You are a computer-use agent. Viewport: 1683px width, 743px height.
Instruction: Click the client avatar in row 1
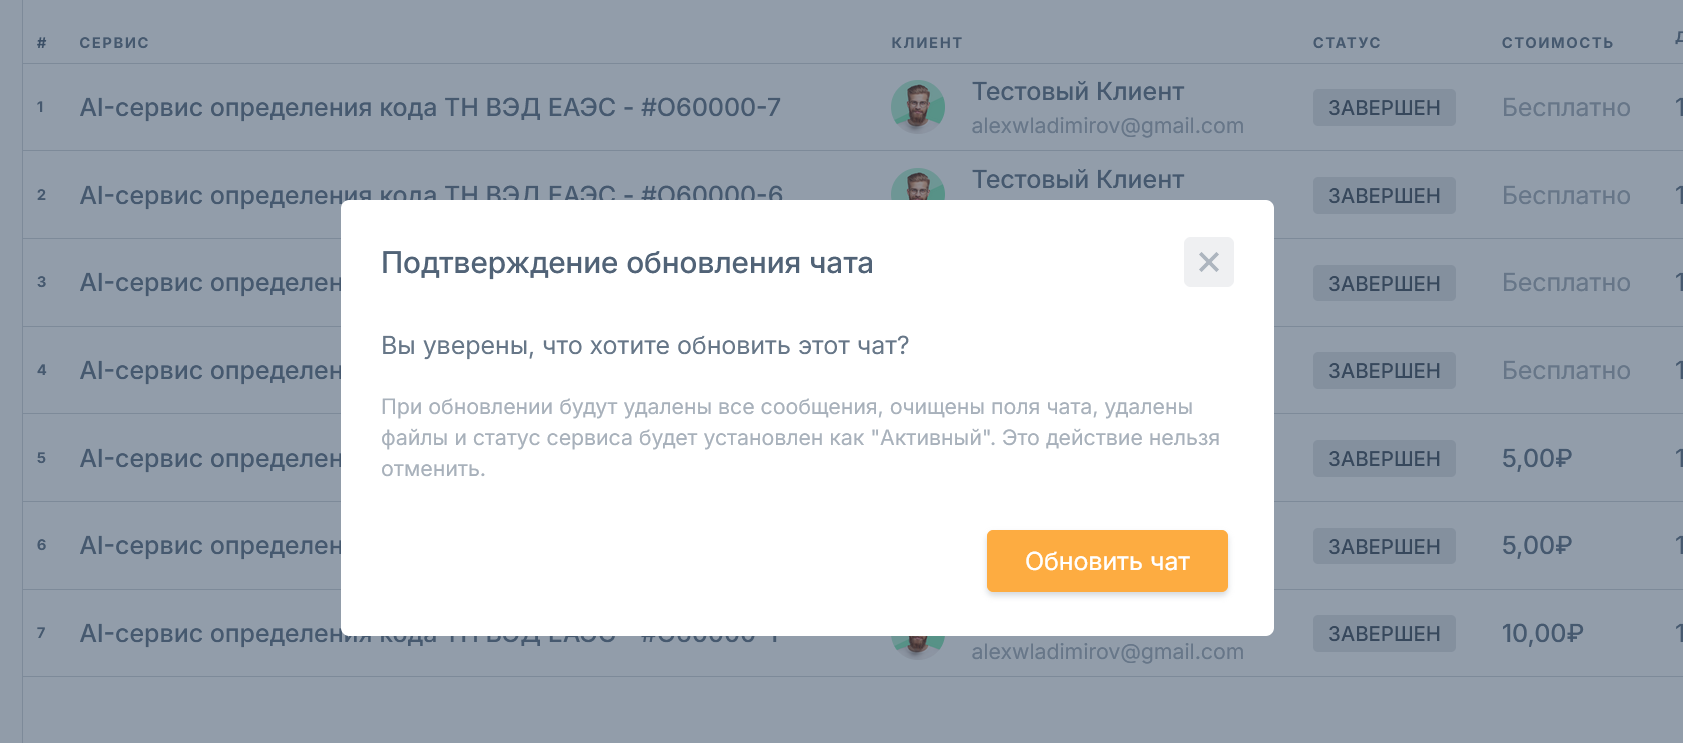coord(917,106)
